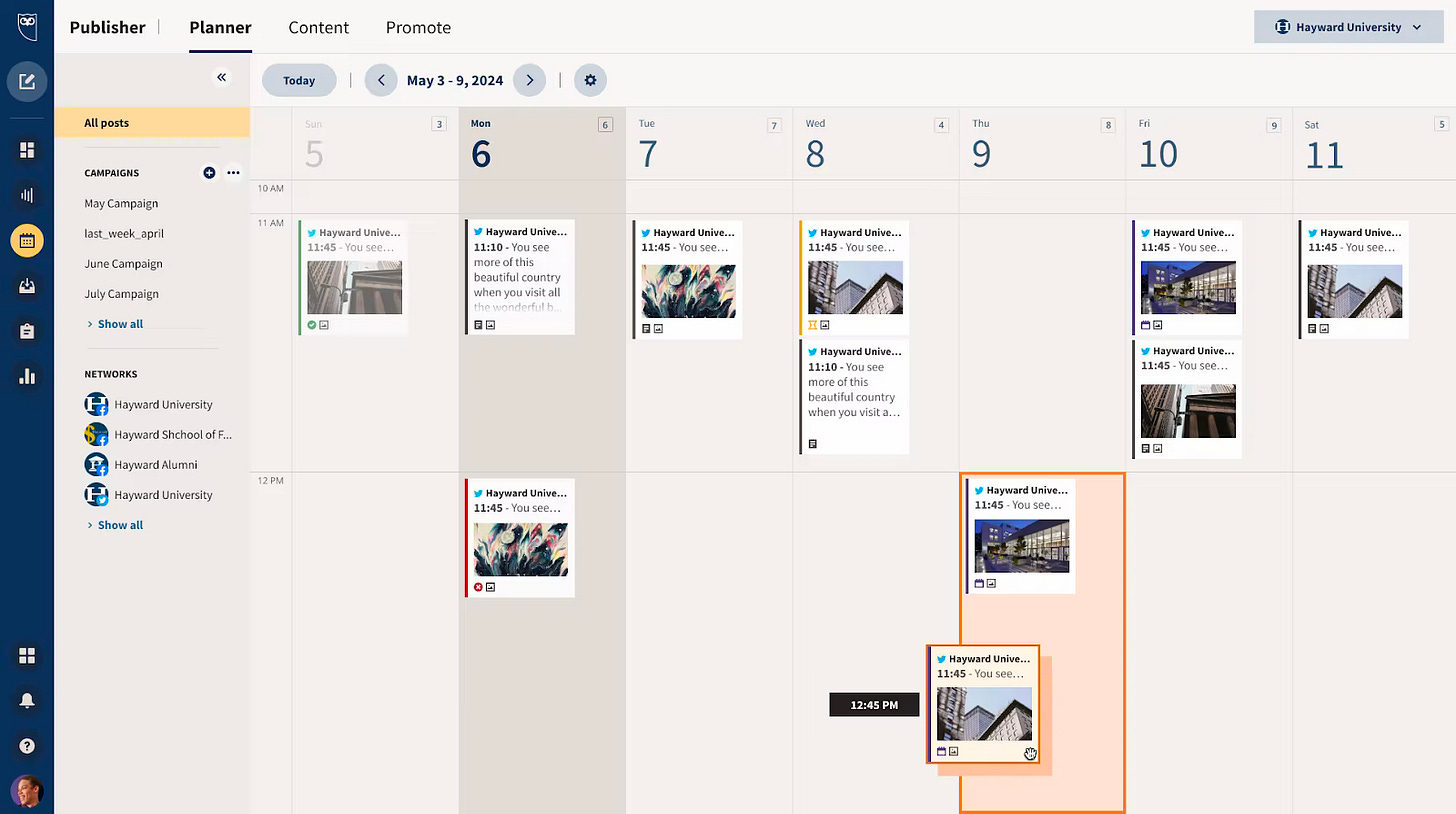The width and height of the screenshot is (1456, 814).
Task: Select Hayward University Facebook network
Action: pos(148,404)
